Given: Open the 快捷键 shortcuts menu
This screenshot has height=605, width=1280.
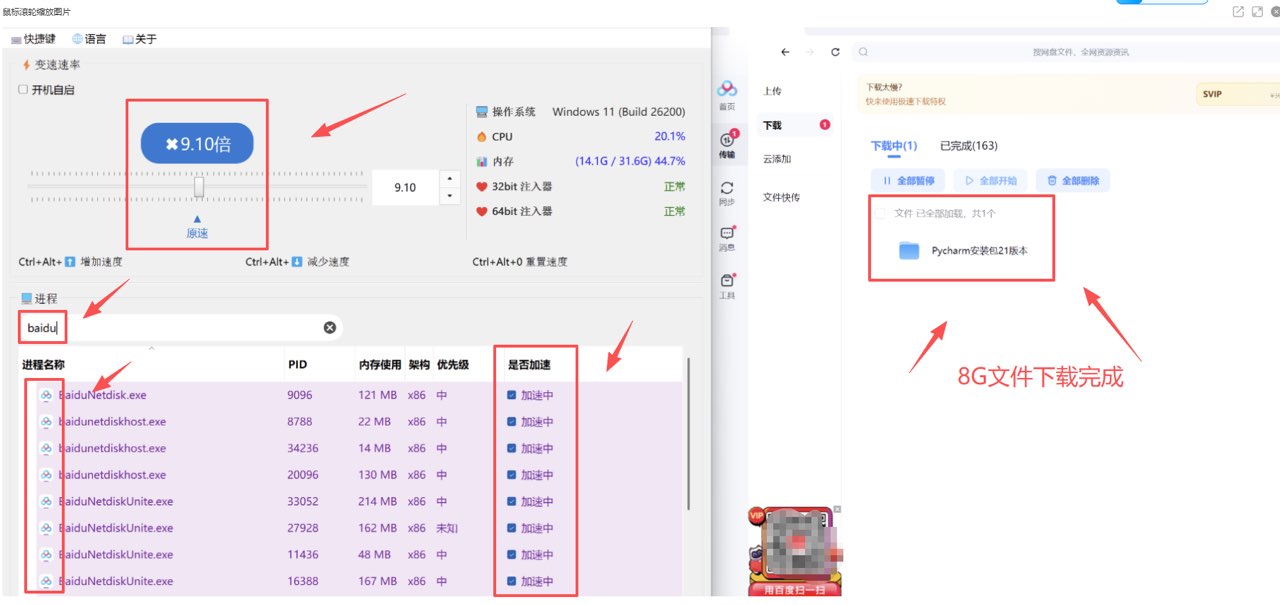Looking at the screenshot, I should [x=33, y=39].
